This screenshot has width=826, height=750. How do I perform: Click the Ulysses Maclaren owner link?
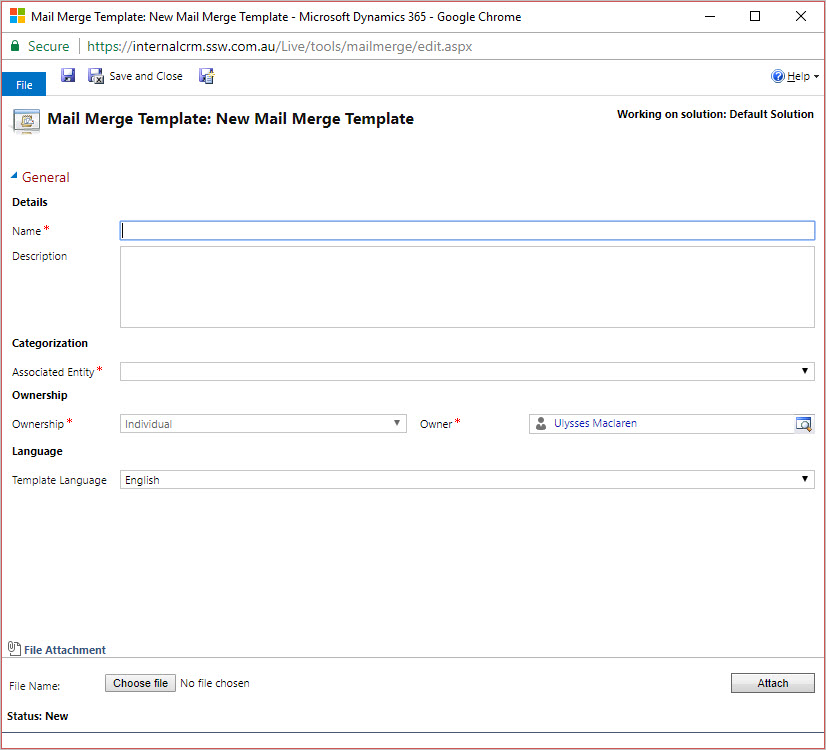point(595,423)
